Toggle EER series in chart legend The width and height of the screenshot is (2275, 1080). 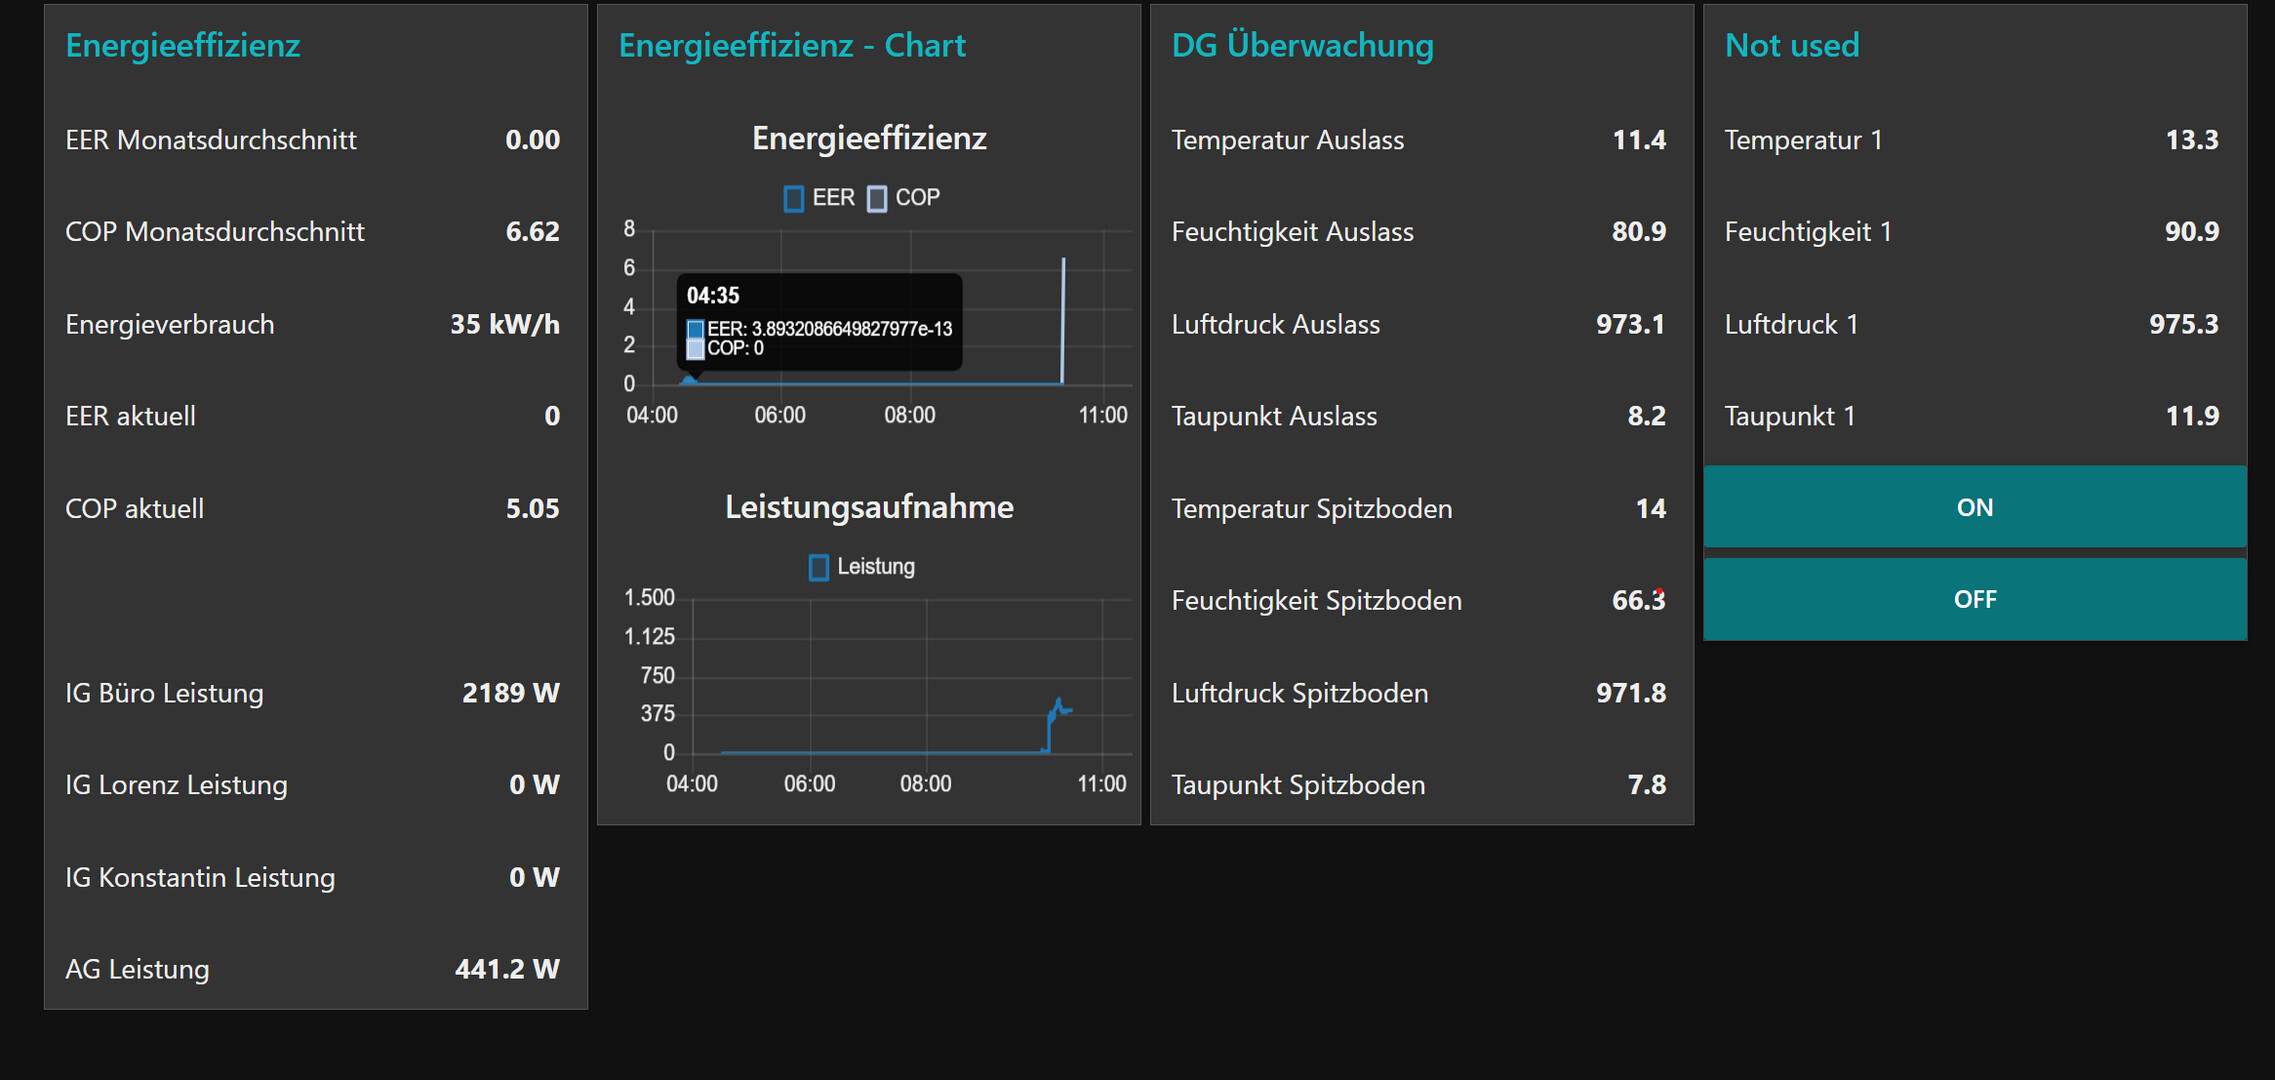pos(833,198)
